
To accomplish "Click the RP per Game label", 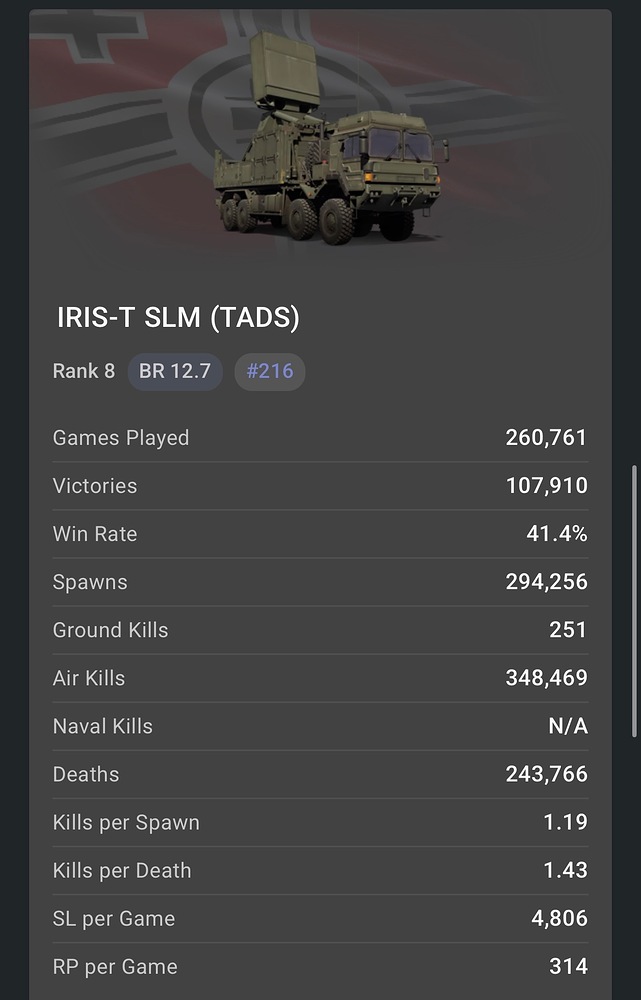I will click(x=115, y=966).
